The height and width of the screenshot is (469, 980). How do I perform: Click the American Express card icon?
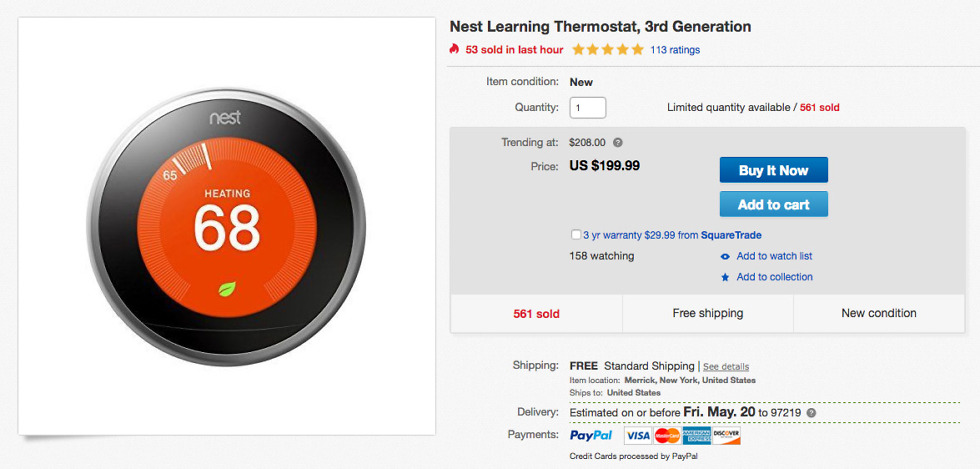tap(697, 436)
